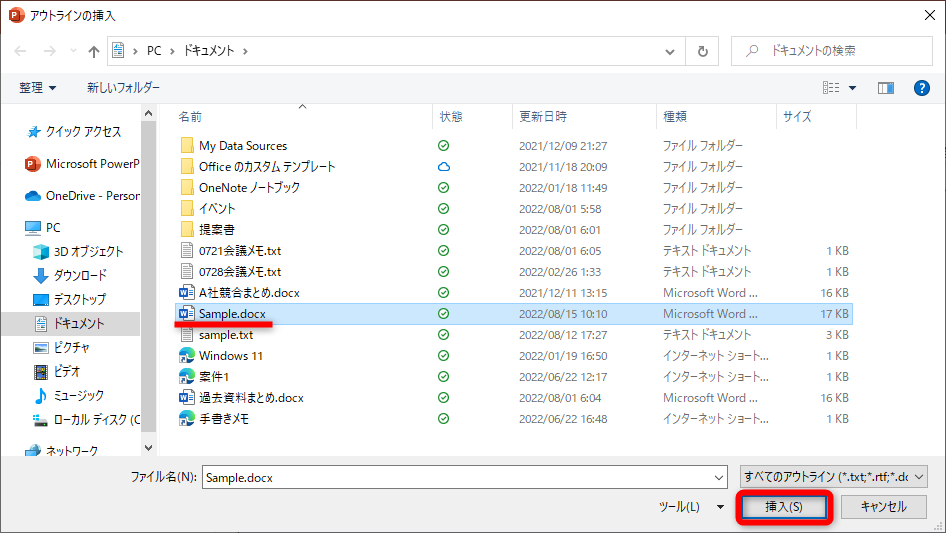Viewport: 946px width, 533px height.
Task: Select the 0728会議メモ.txt file
Action: [240, 272]
